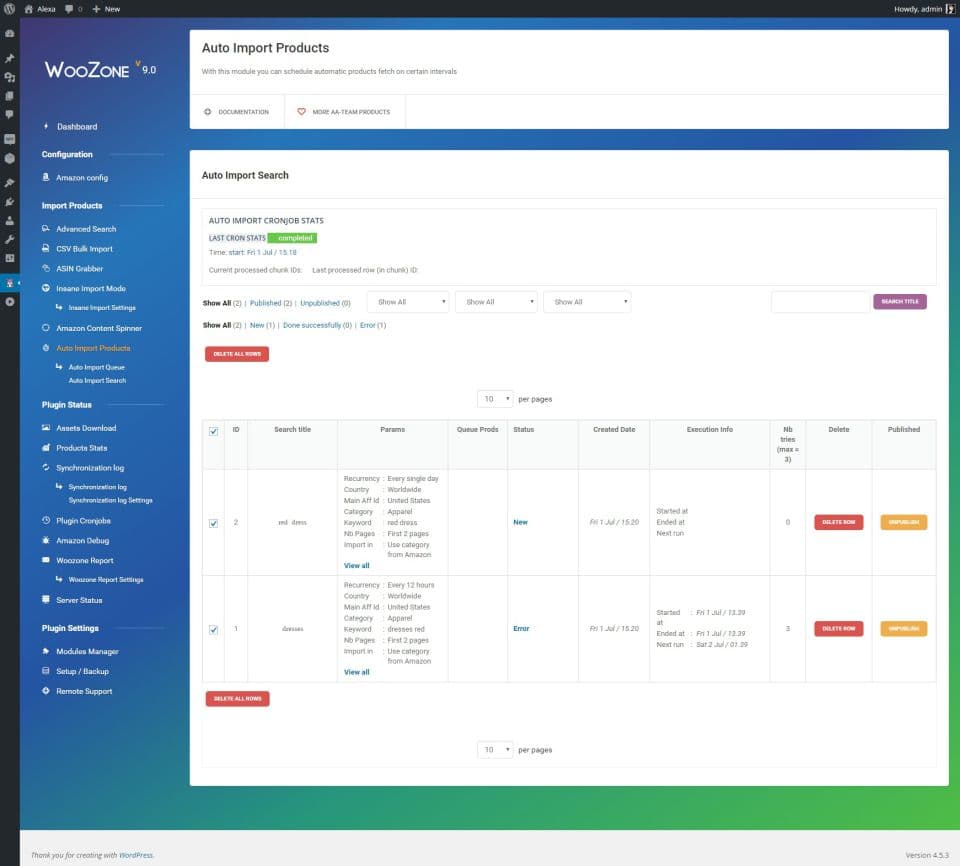The image size is (960, 866).
Task: Click the New status of row 2
Action: click(520, 522)
